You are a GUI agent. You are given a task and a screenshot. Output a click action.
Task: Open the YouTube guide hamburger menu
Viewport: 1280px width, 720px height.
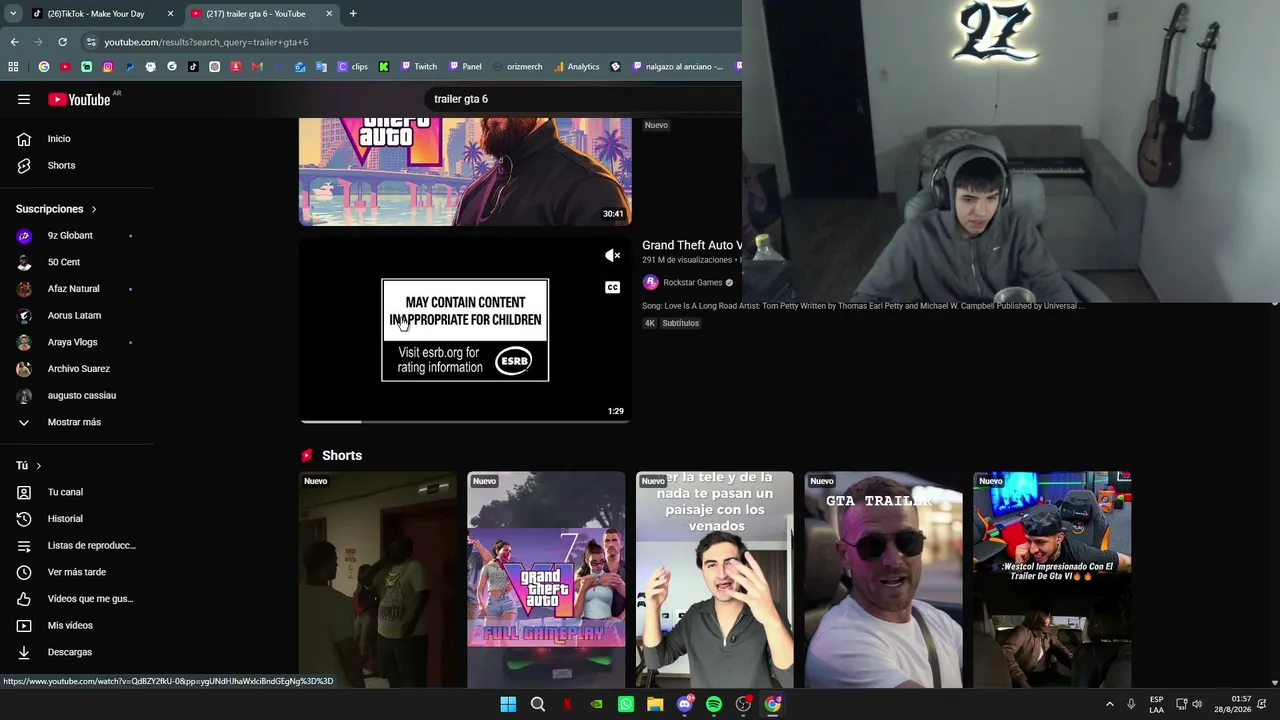24,99
